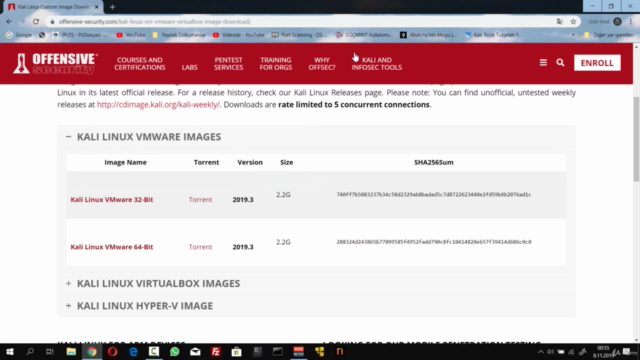Click the 64-Bit row SHA256 hash starting 288324d
640x360 pixels.
click(433, 242)
